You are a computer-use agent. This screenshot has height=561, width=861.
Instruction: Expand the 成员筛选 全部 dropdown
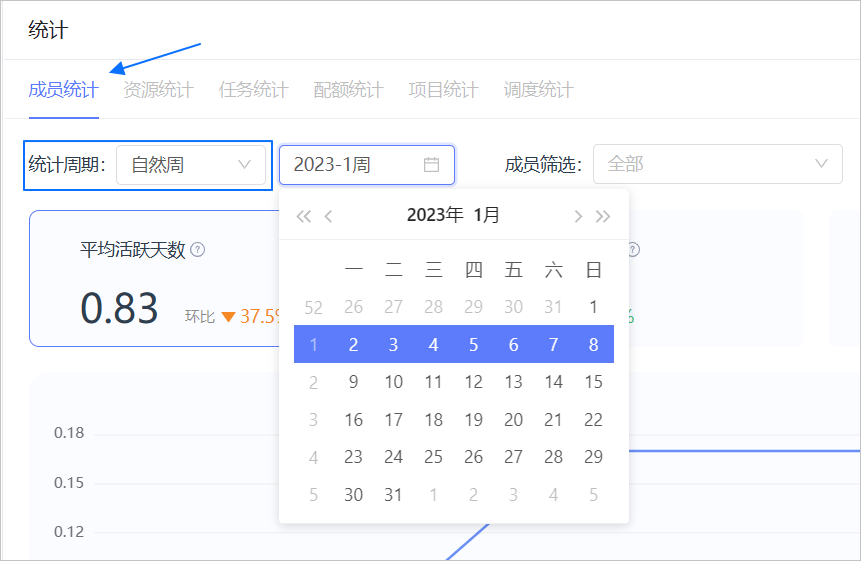[x=717, y=165]
